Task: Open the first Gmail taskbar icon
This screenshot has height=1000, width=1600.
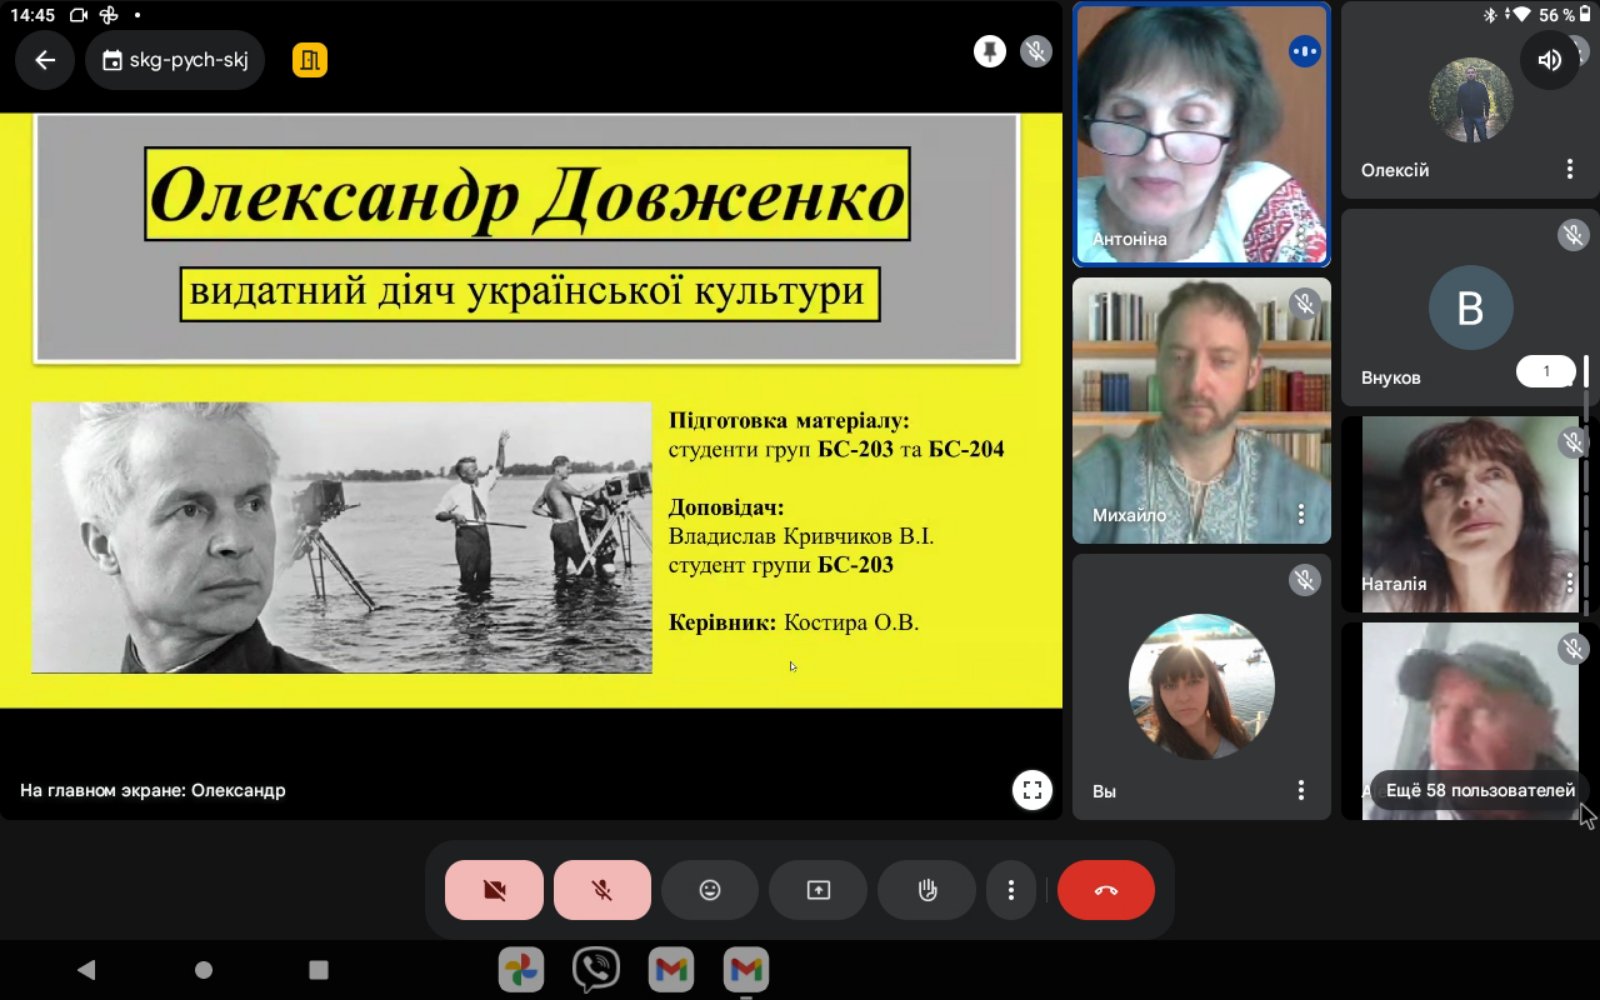Action: tap(671, 969)
